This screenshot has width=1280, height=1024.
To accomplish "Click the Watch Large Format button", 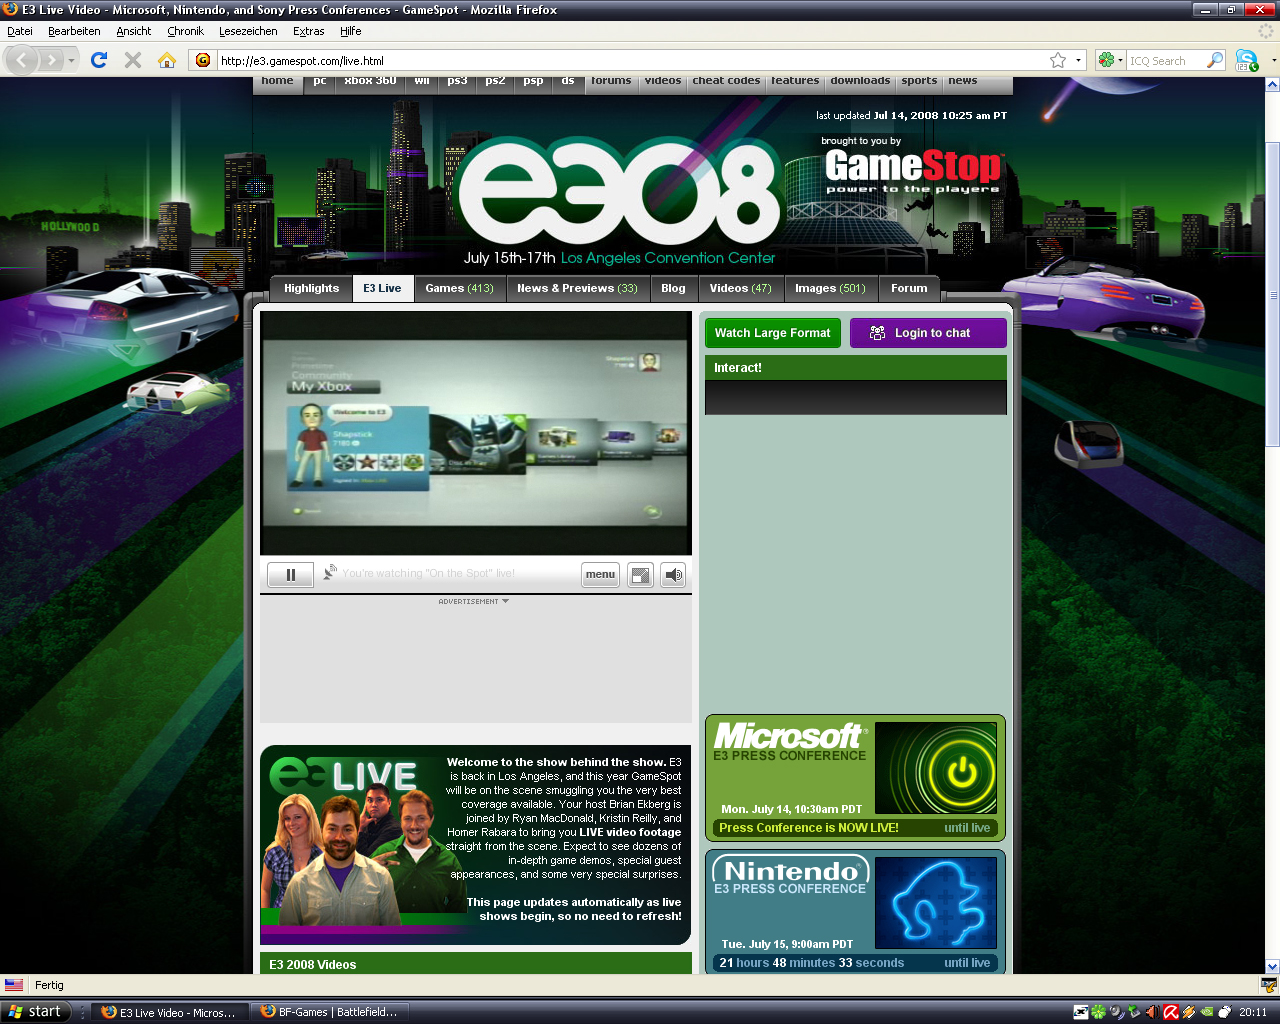I will pos(772,333).
